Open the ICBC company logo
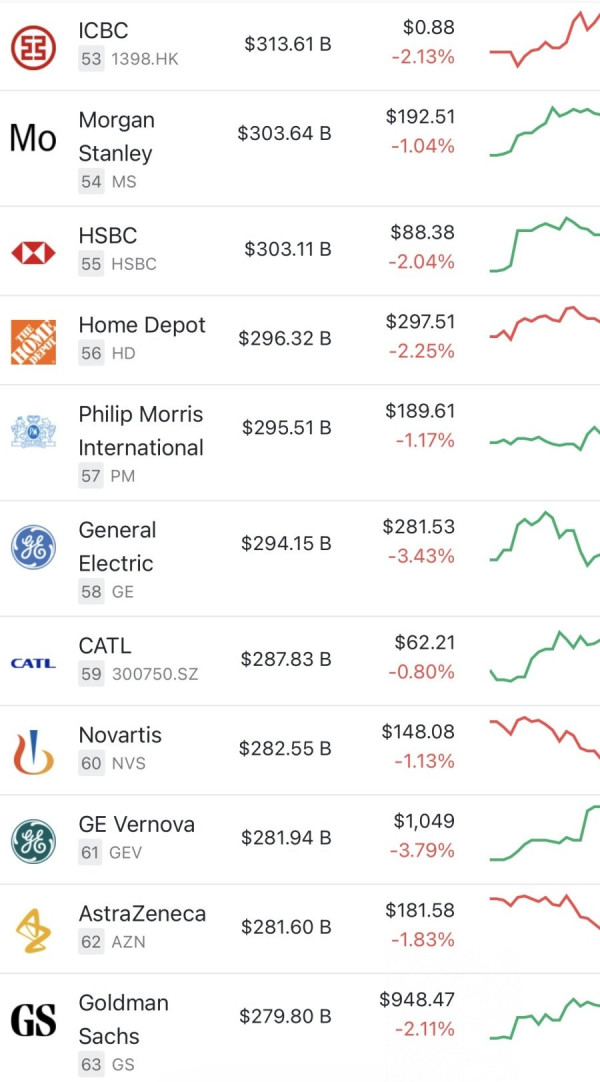600x1082 pixels. click(33, 48)
